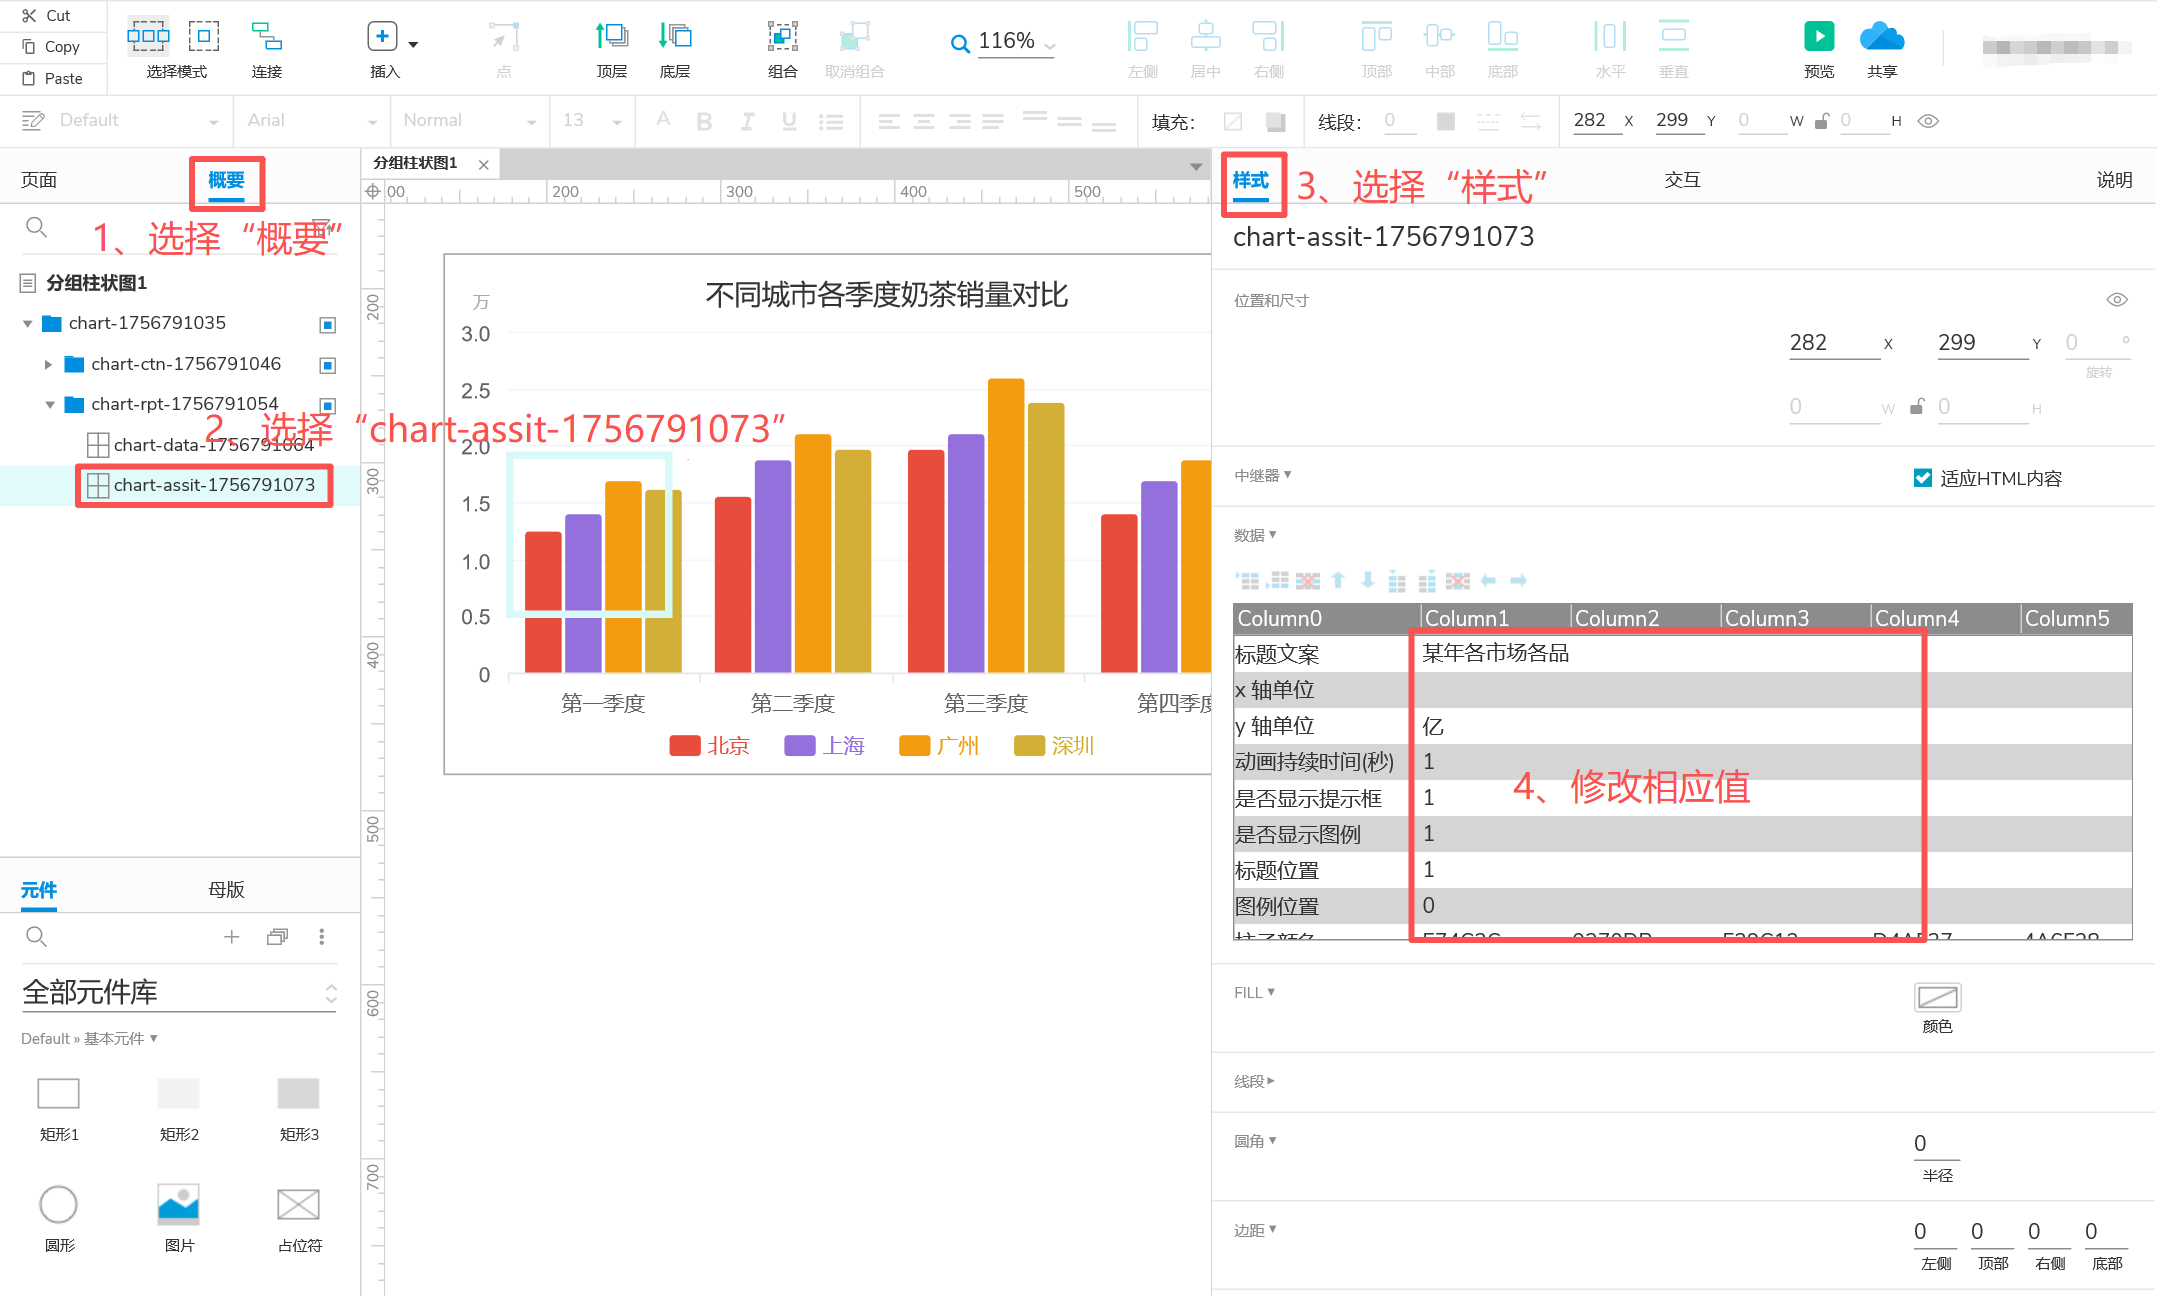The width and height of the screenshot is (2157, 1296).
Task: Click the outline search magnifier icon
Action: (x=36, y=228)
